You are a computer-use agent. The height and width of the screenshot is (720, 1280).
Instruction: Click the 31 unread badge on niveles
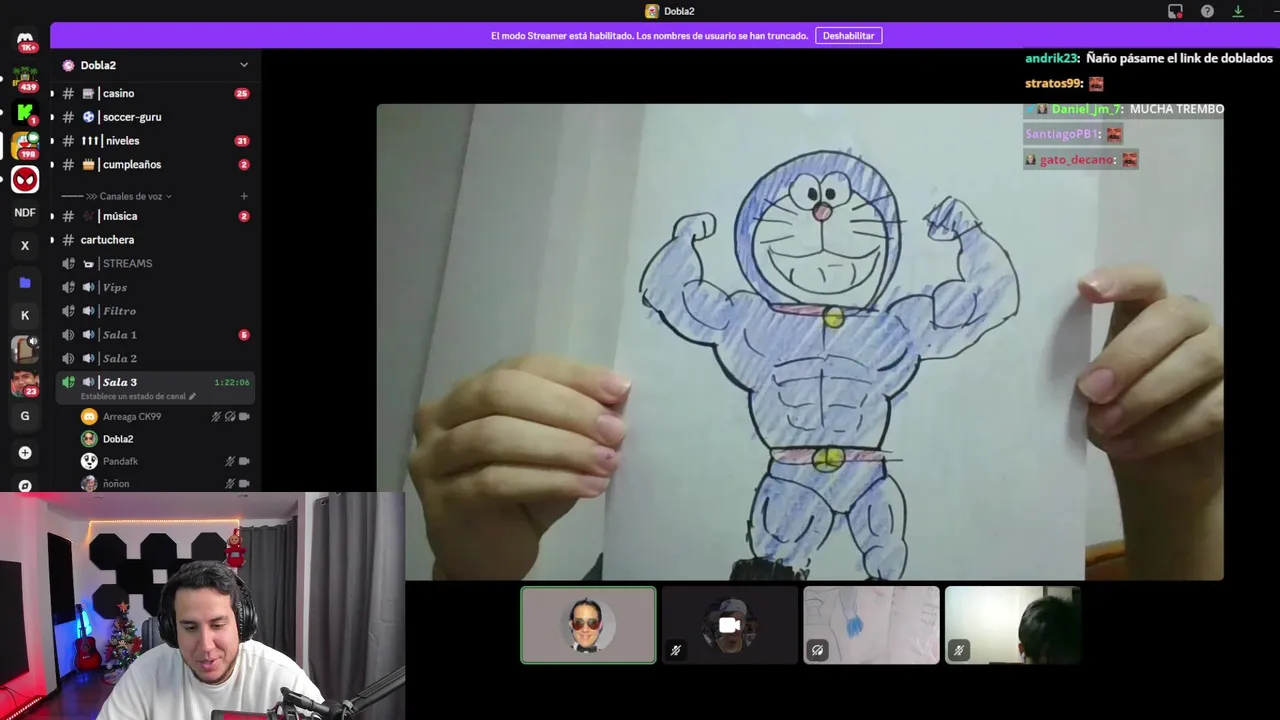(241, 141)
